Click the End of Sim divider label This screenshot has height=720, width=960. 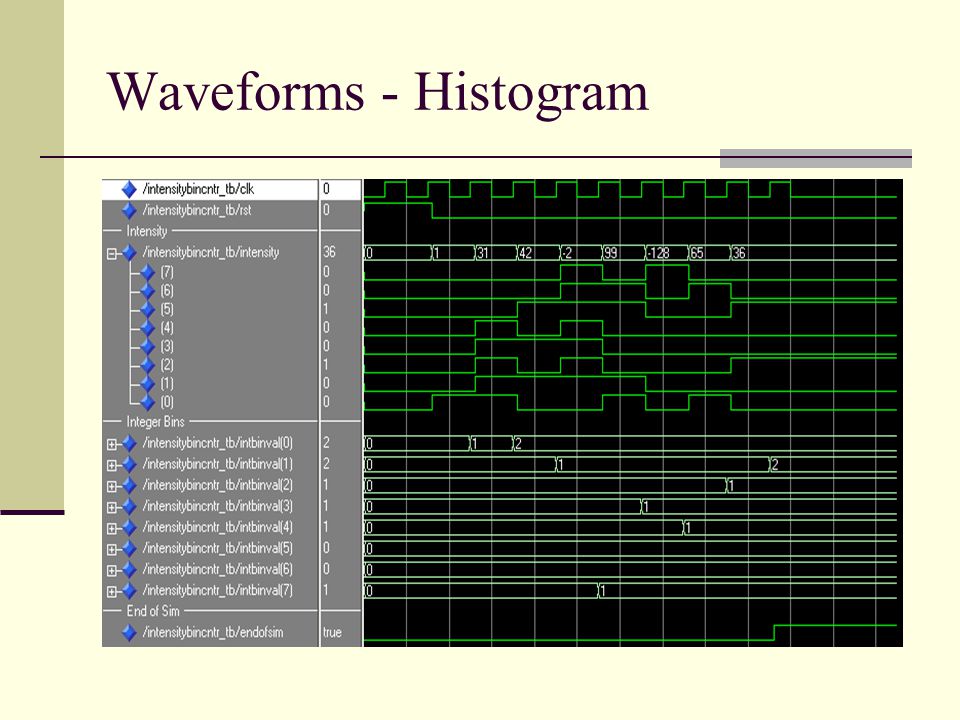(x=153, y=611)
